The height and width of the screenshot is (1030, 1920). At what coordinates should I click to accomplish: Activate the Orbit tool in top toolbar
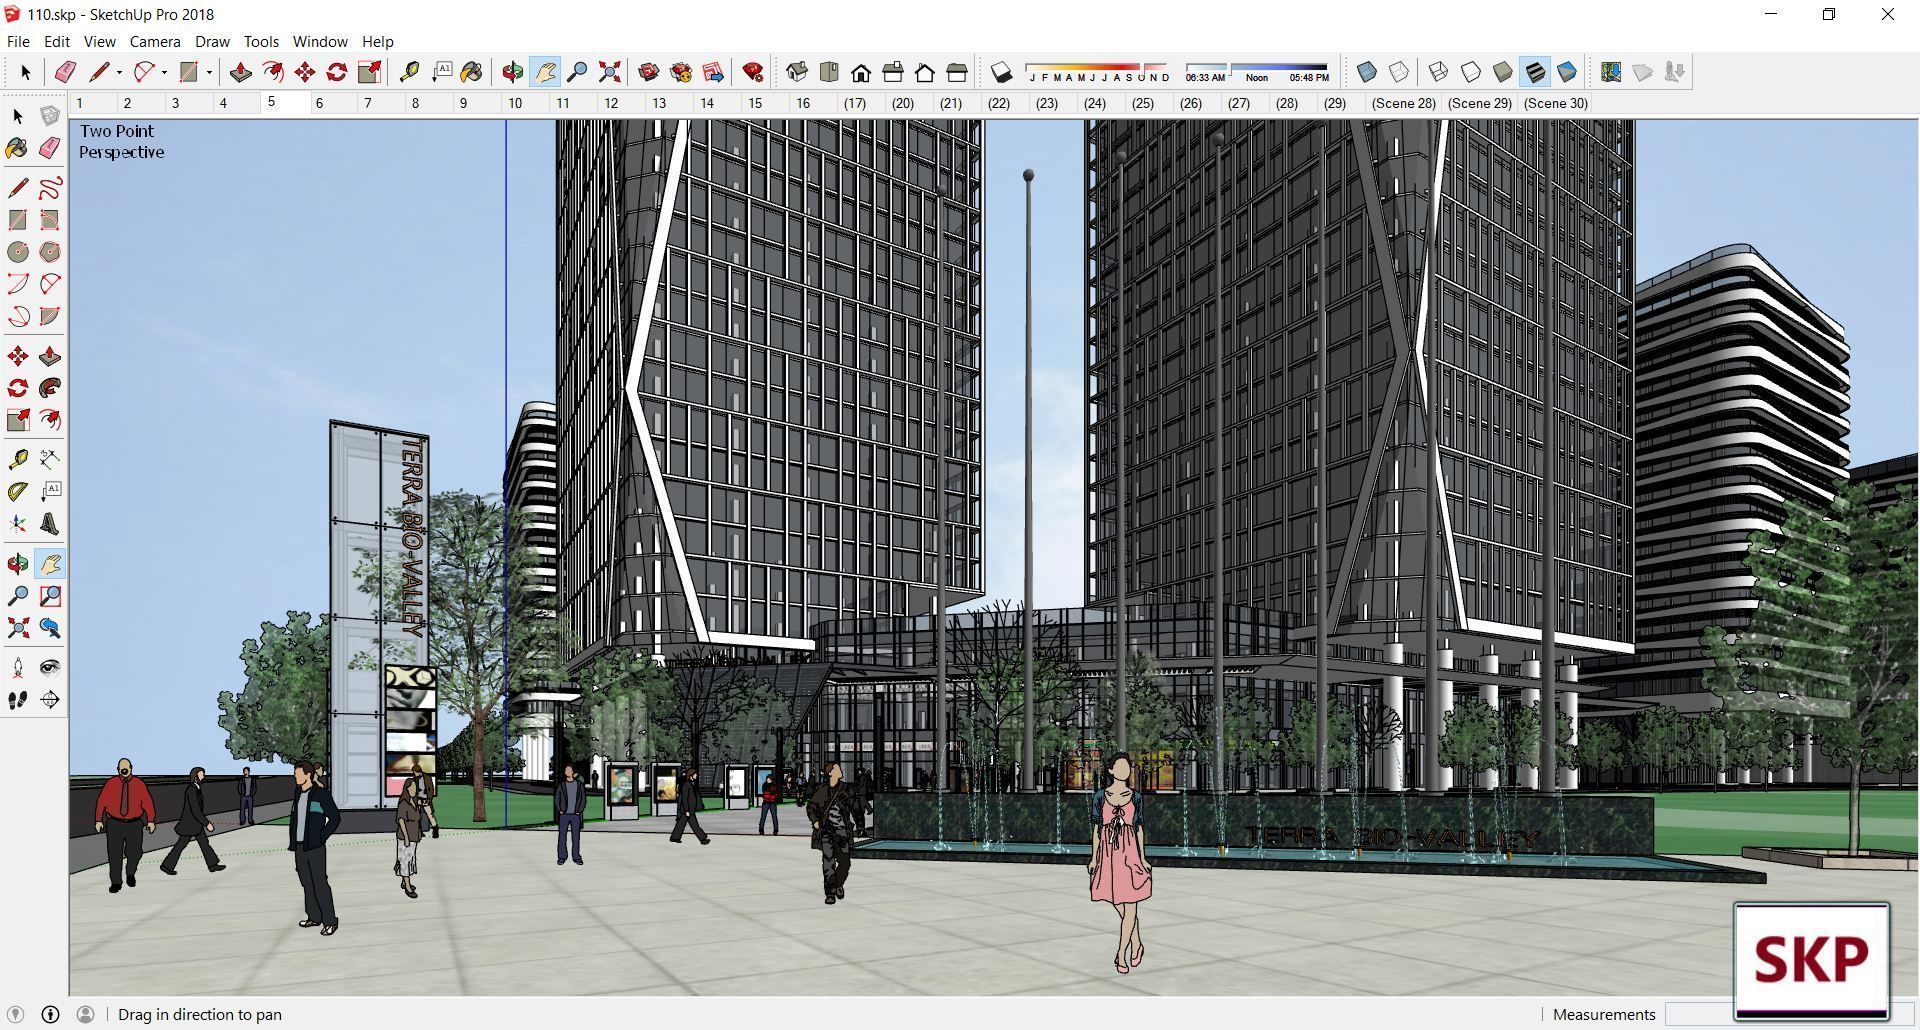click(x=513, y=72)
